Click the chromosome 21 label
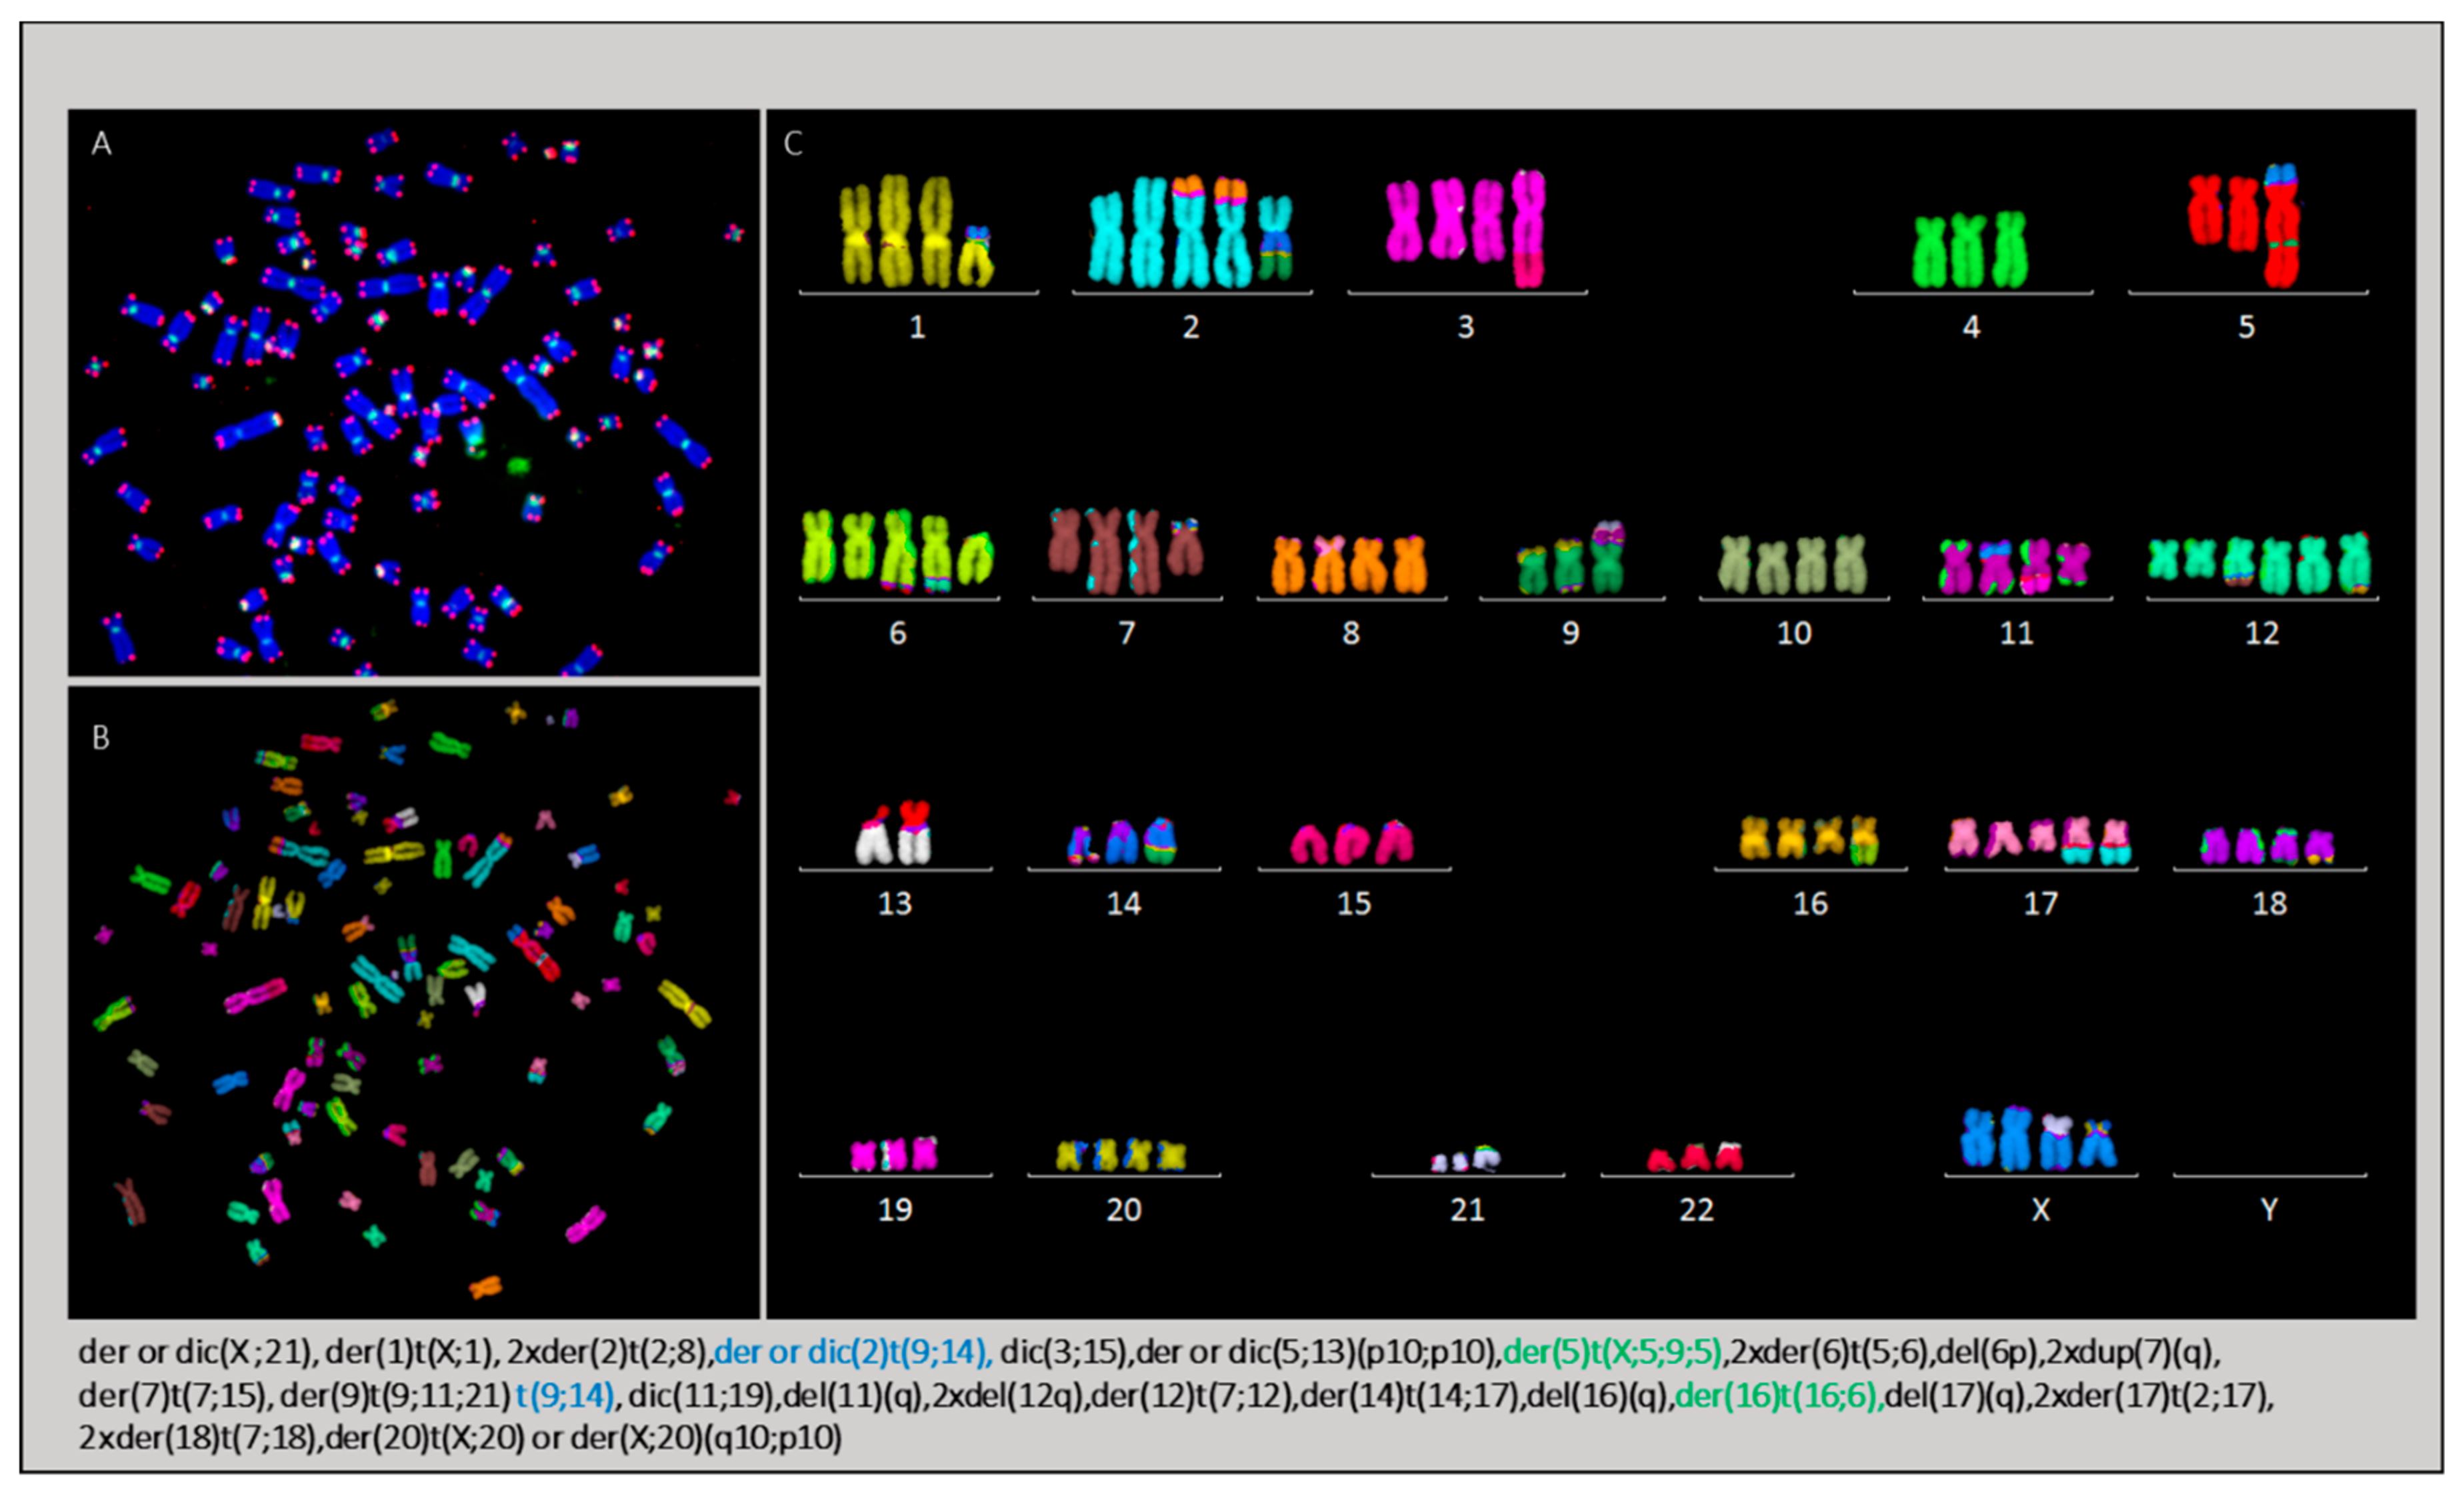 1467,1210
